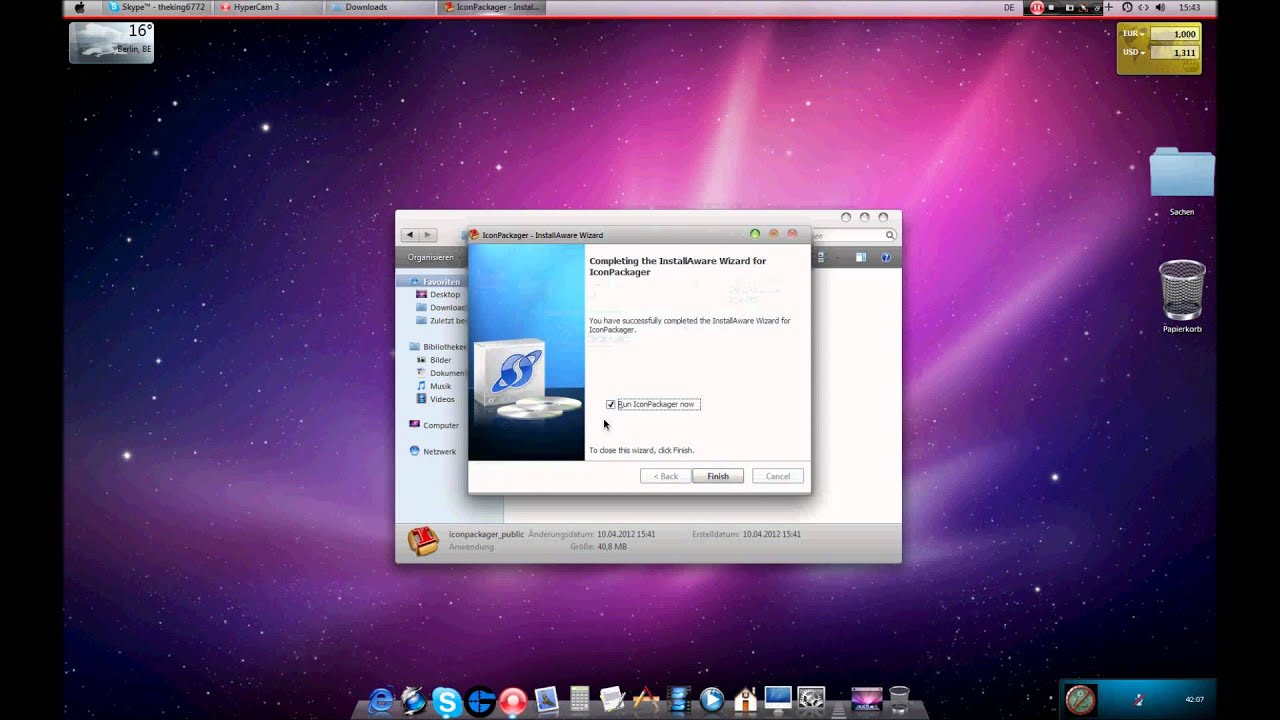The image size is (1280, 720).
Task: Go back in the Explorer window
Action: 410,235
